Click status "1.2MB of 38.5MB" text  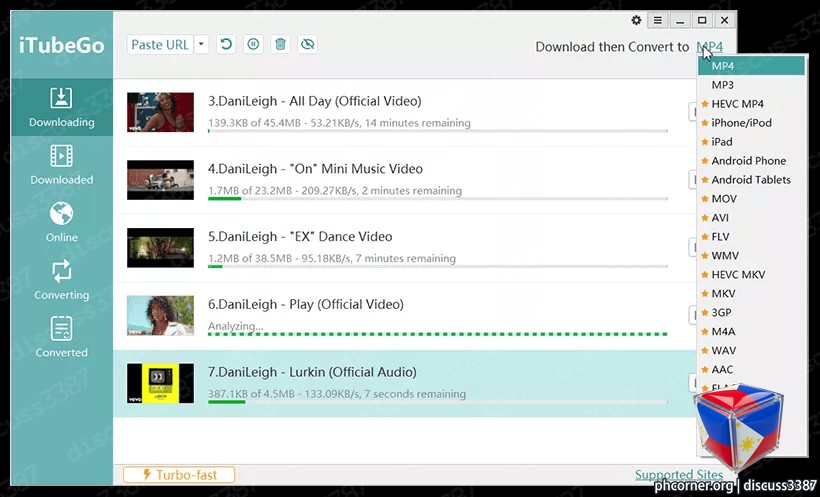pyautogui.click(x=250, y=258)
